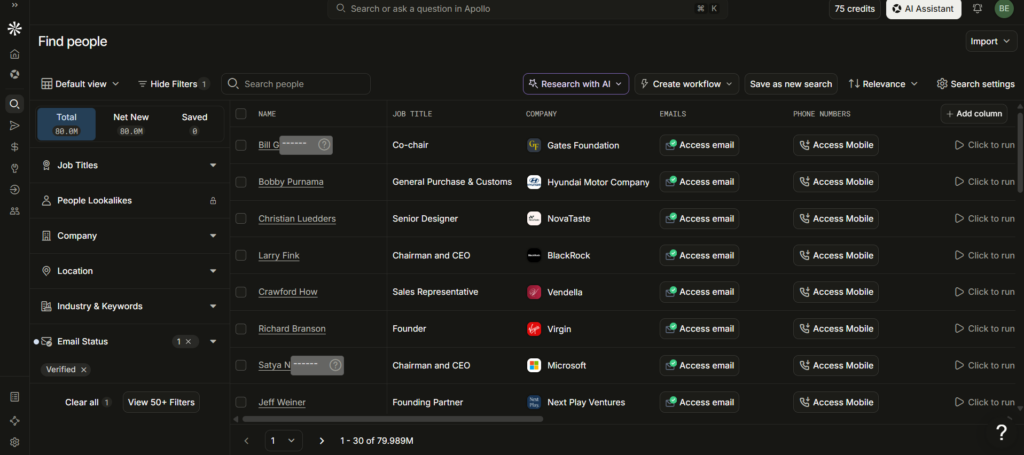Image resolution: width=1024 pixels, height=455 pixels.
Task: Clear Email Status count badge x
Action: tap(188, 341)
